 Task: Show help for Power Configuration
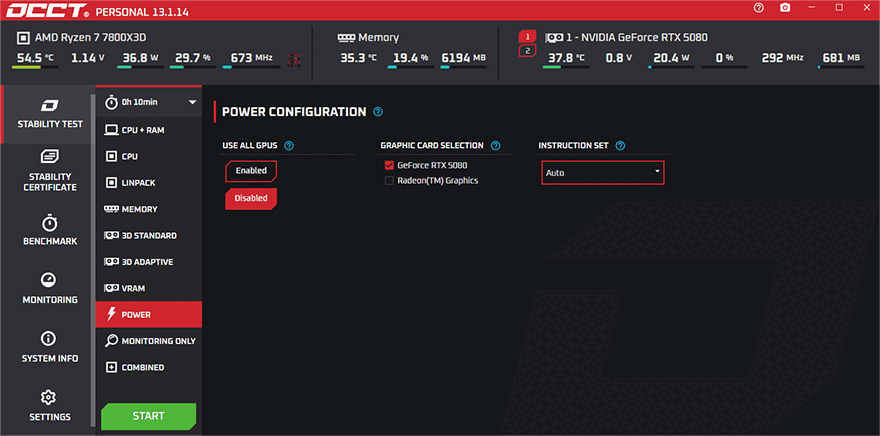click(378, 112)
